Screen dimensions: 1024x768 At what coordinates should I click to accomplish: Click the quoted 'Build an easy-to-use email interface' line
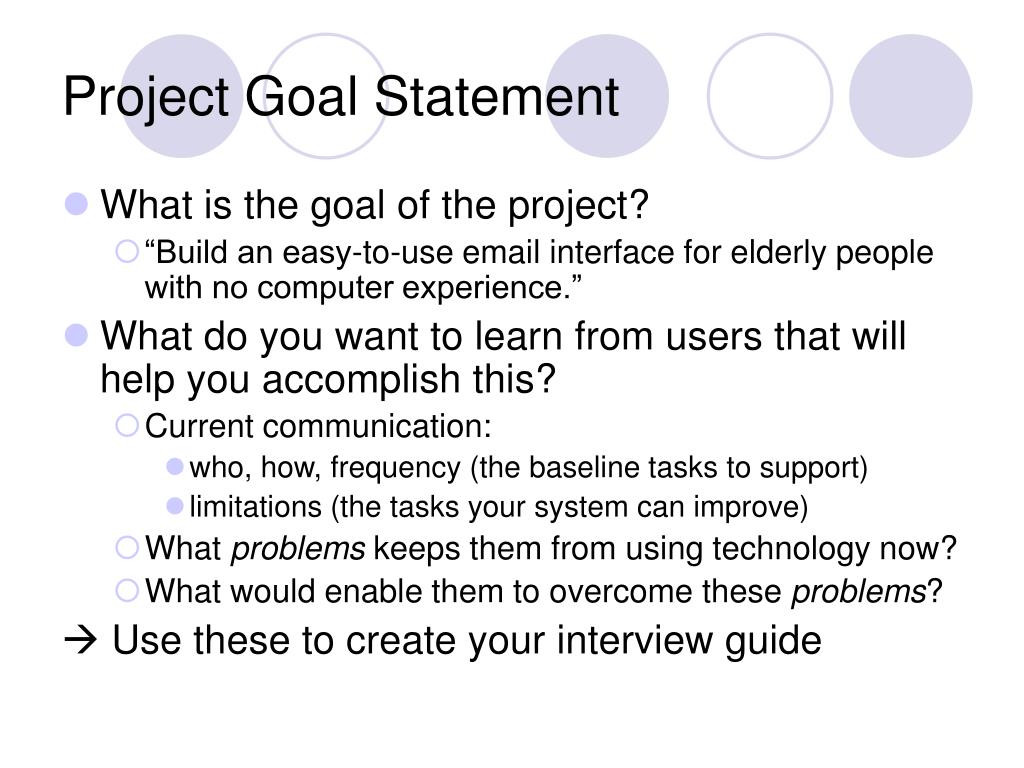pos(539,253)
